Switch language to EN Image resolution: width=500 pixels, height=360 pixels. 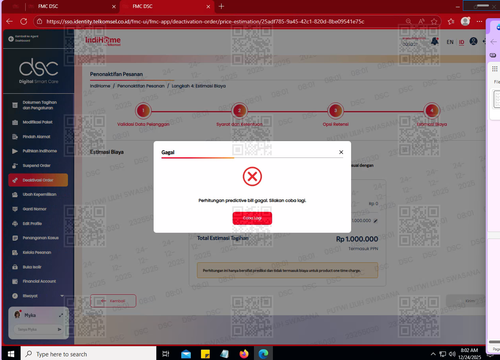pyautogui.click(x=450, y=42)
